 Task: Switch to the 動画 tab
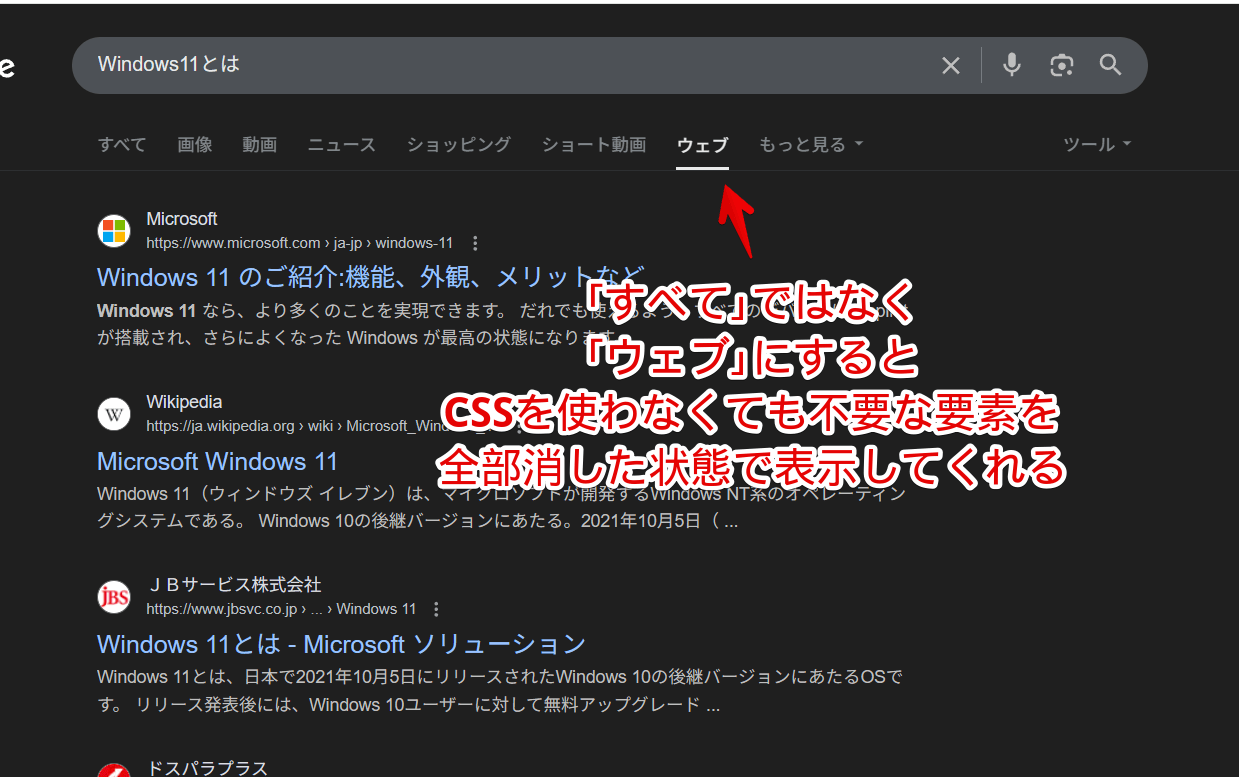[x=259, y=144]
